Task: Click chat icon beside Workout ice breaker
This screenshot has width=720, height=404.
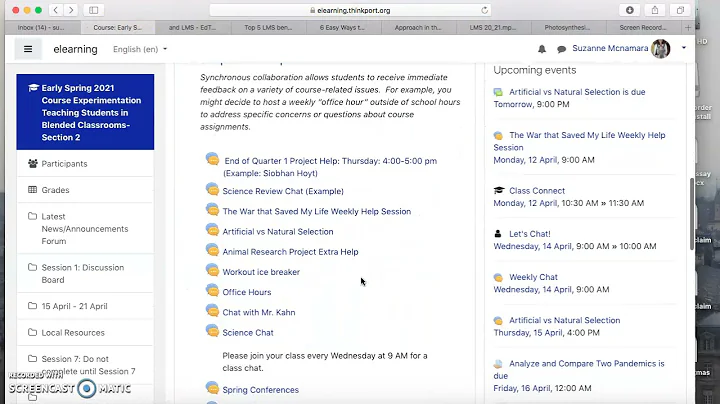Action: click(212, 270)
